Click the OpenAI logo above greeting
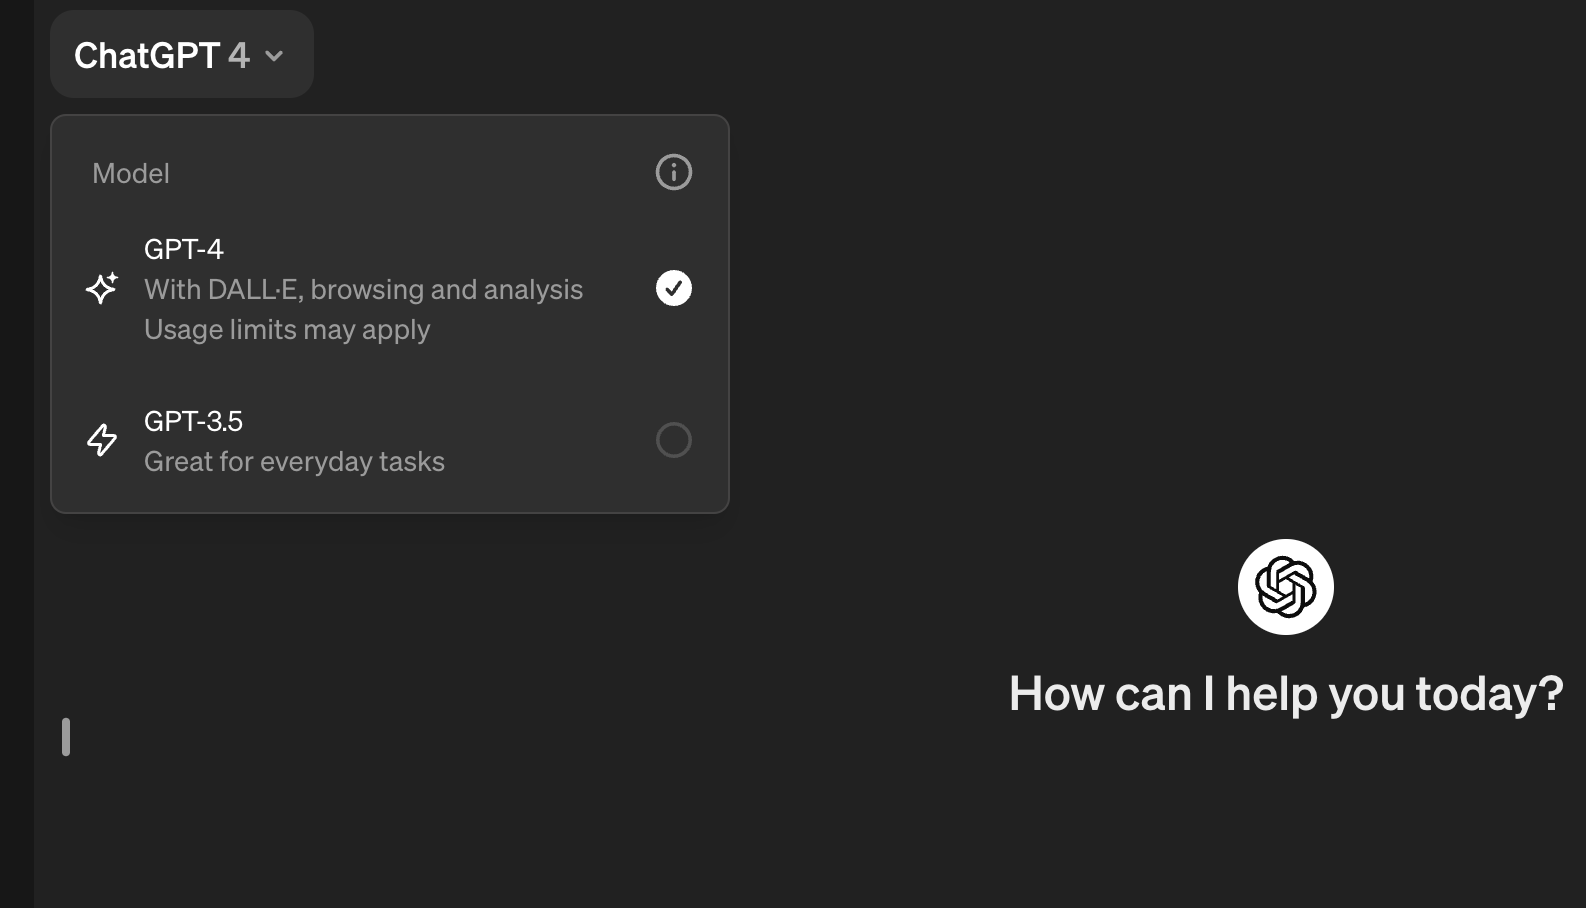1586x908 pixels. 1285,587
